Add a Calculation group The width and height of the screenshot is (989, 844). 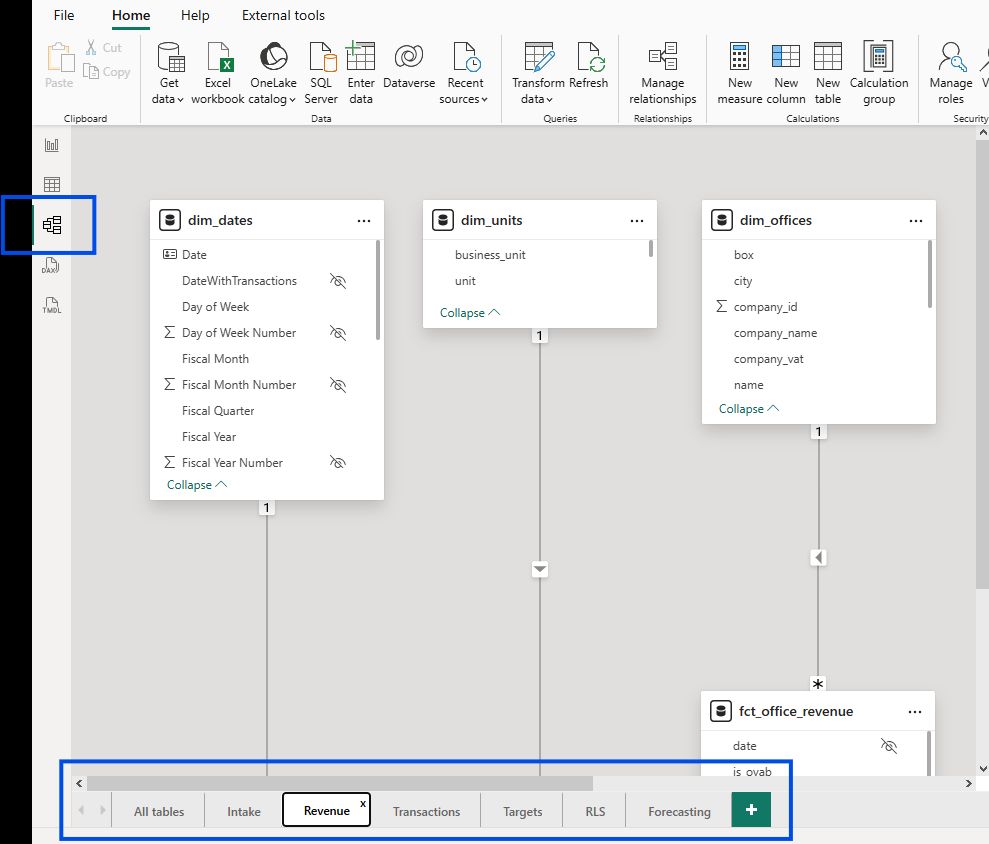click(x=879, y=73)
